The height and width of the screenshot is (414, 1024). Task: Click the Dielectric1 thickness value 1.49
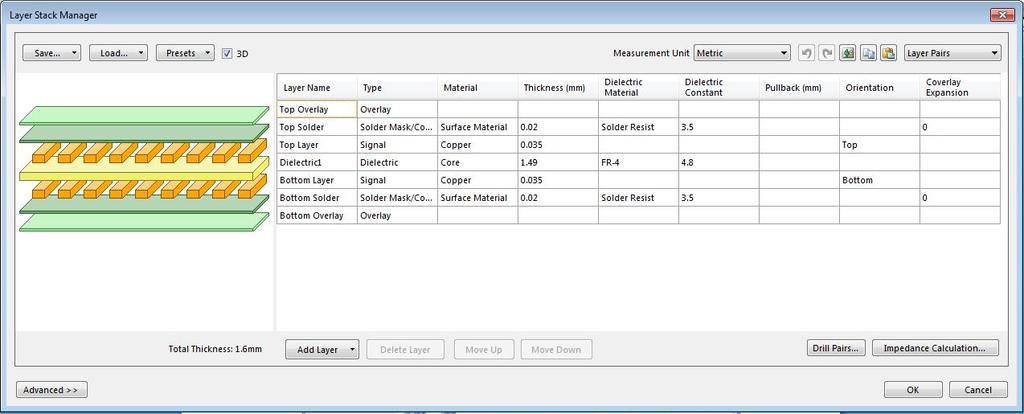click(x=558, y=162)
